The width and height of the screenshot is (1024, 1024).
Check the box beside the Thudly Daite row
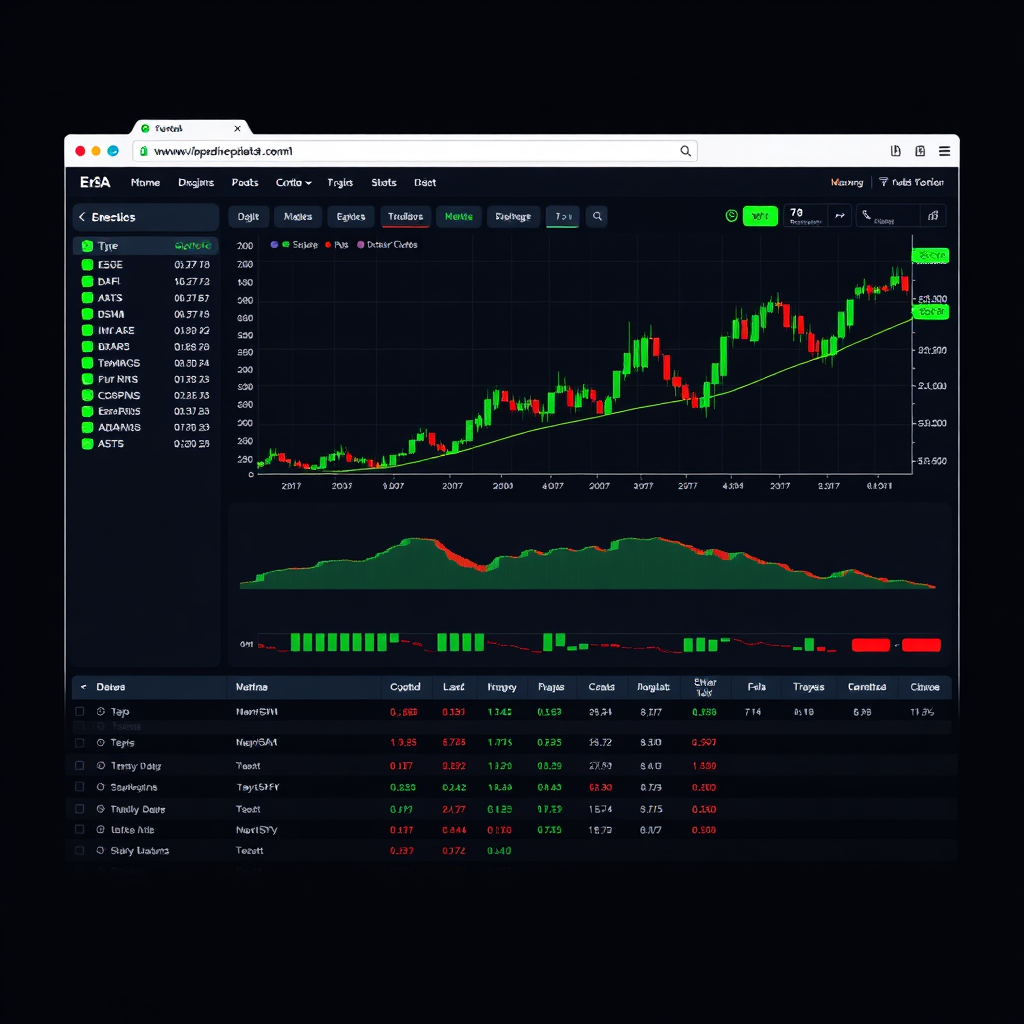(80, 809)
